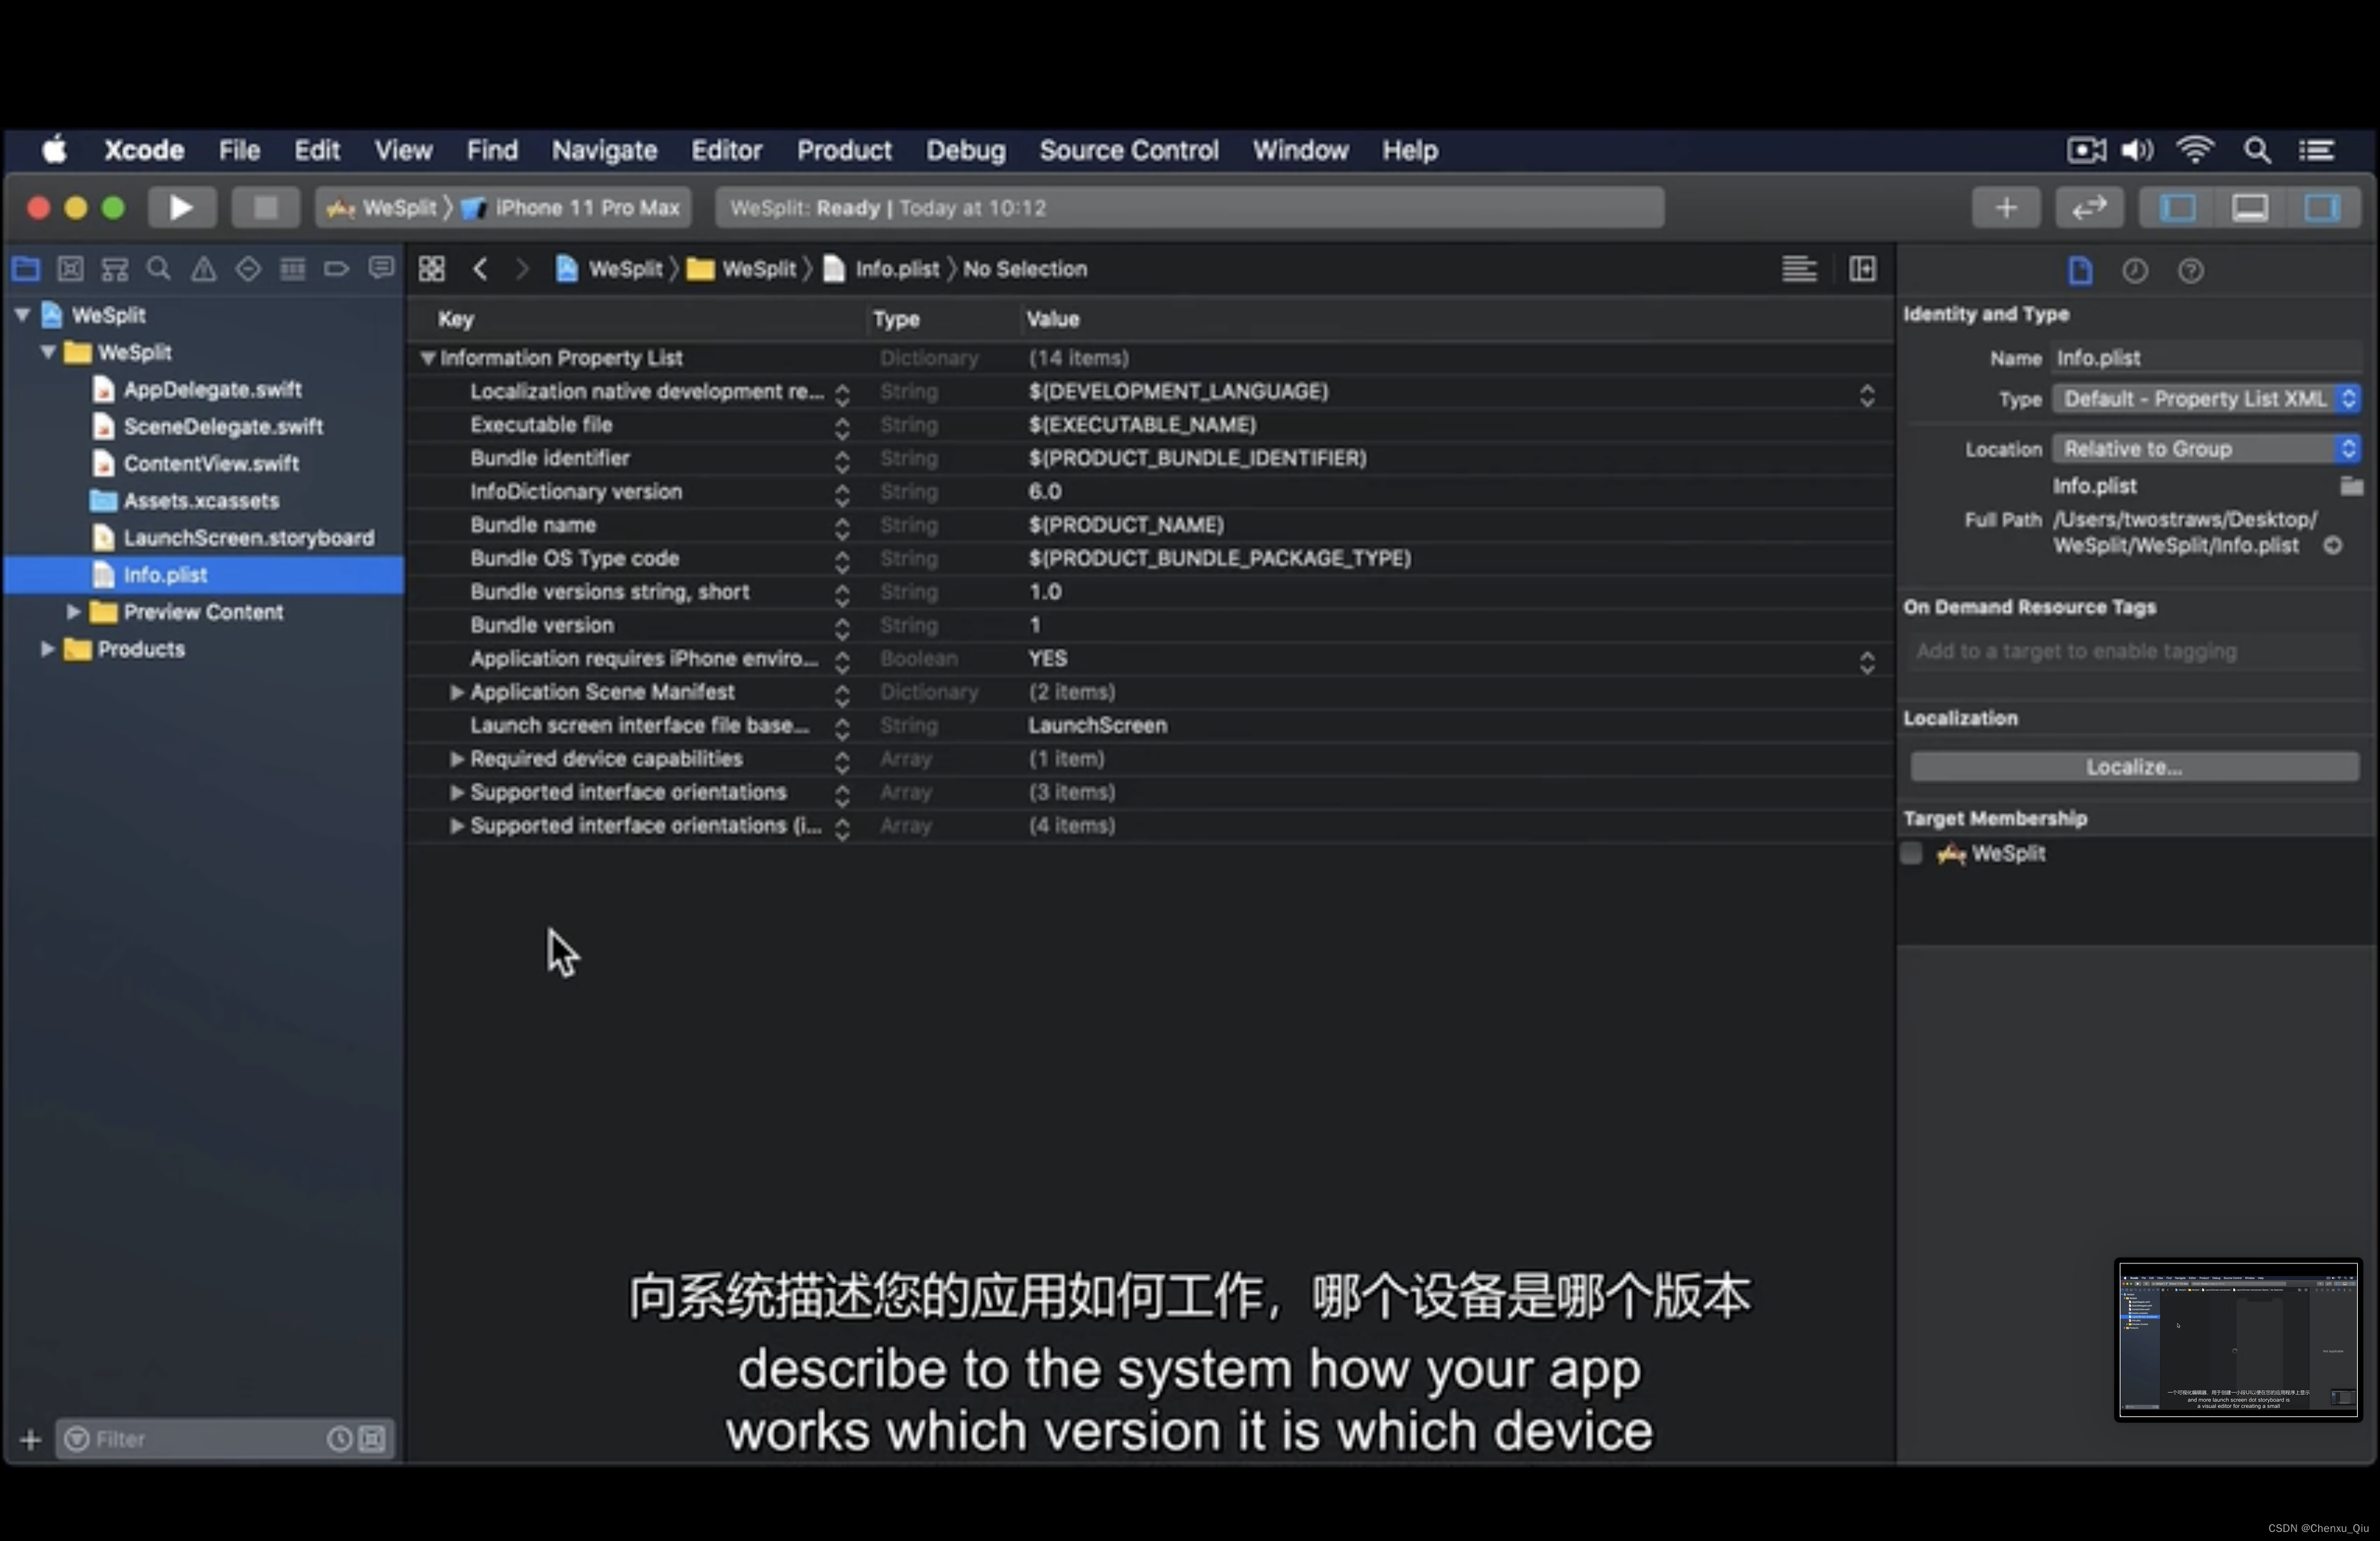The height and width of the screenshot is (1541, 2380).
Task: Open the Project navigator folder icon
Action: click(x=26, y=268)
